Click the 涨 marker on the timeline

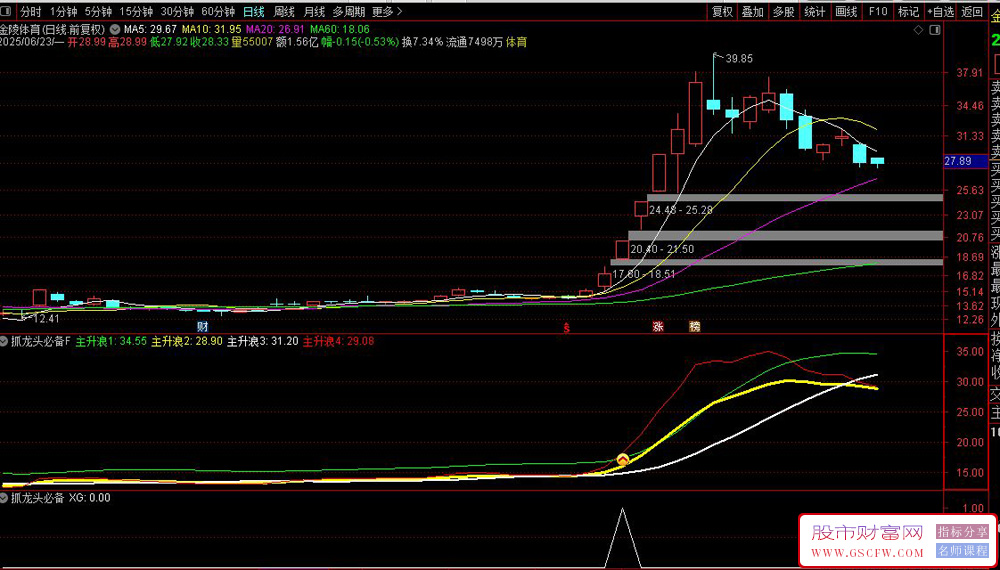(x=658, y=326)
